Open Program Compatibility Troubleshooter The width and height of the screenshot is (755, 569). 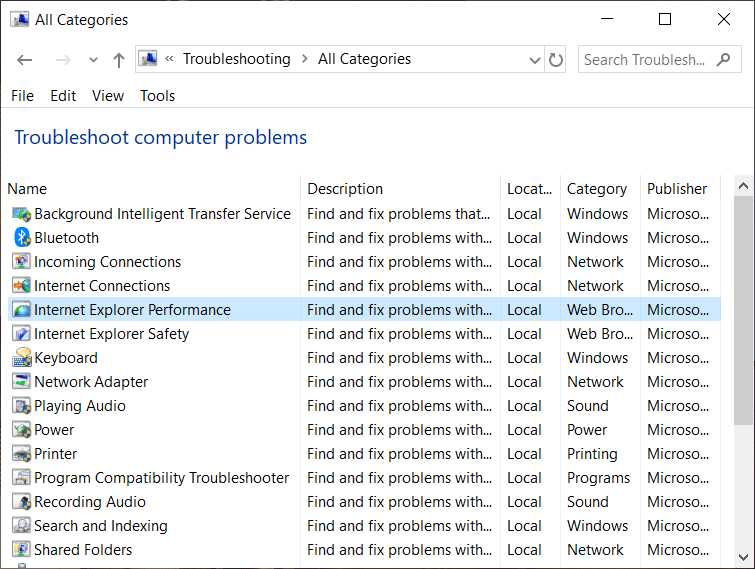tap(161, 478)
